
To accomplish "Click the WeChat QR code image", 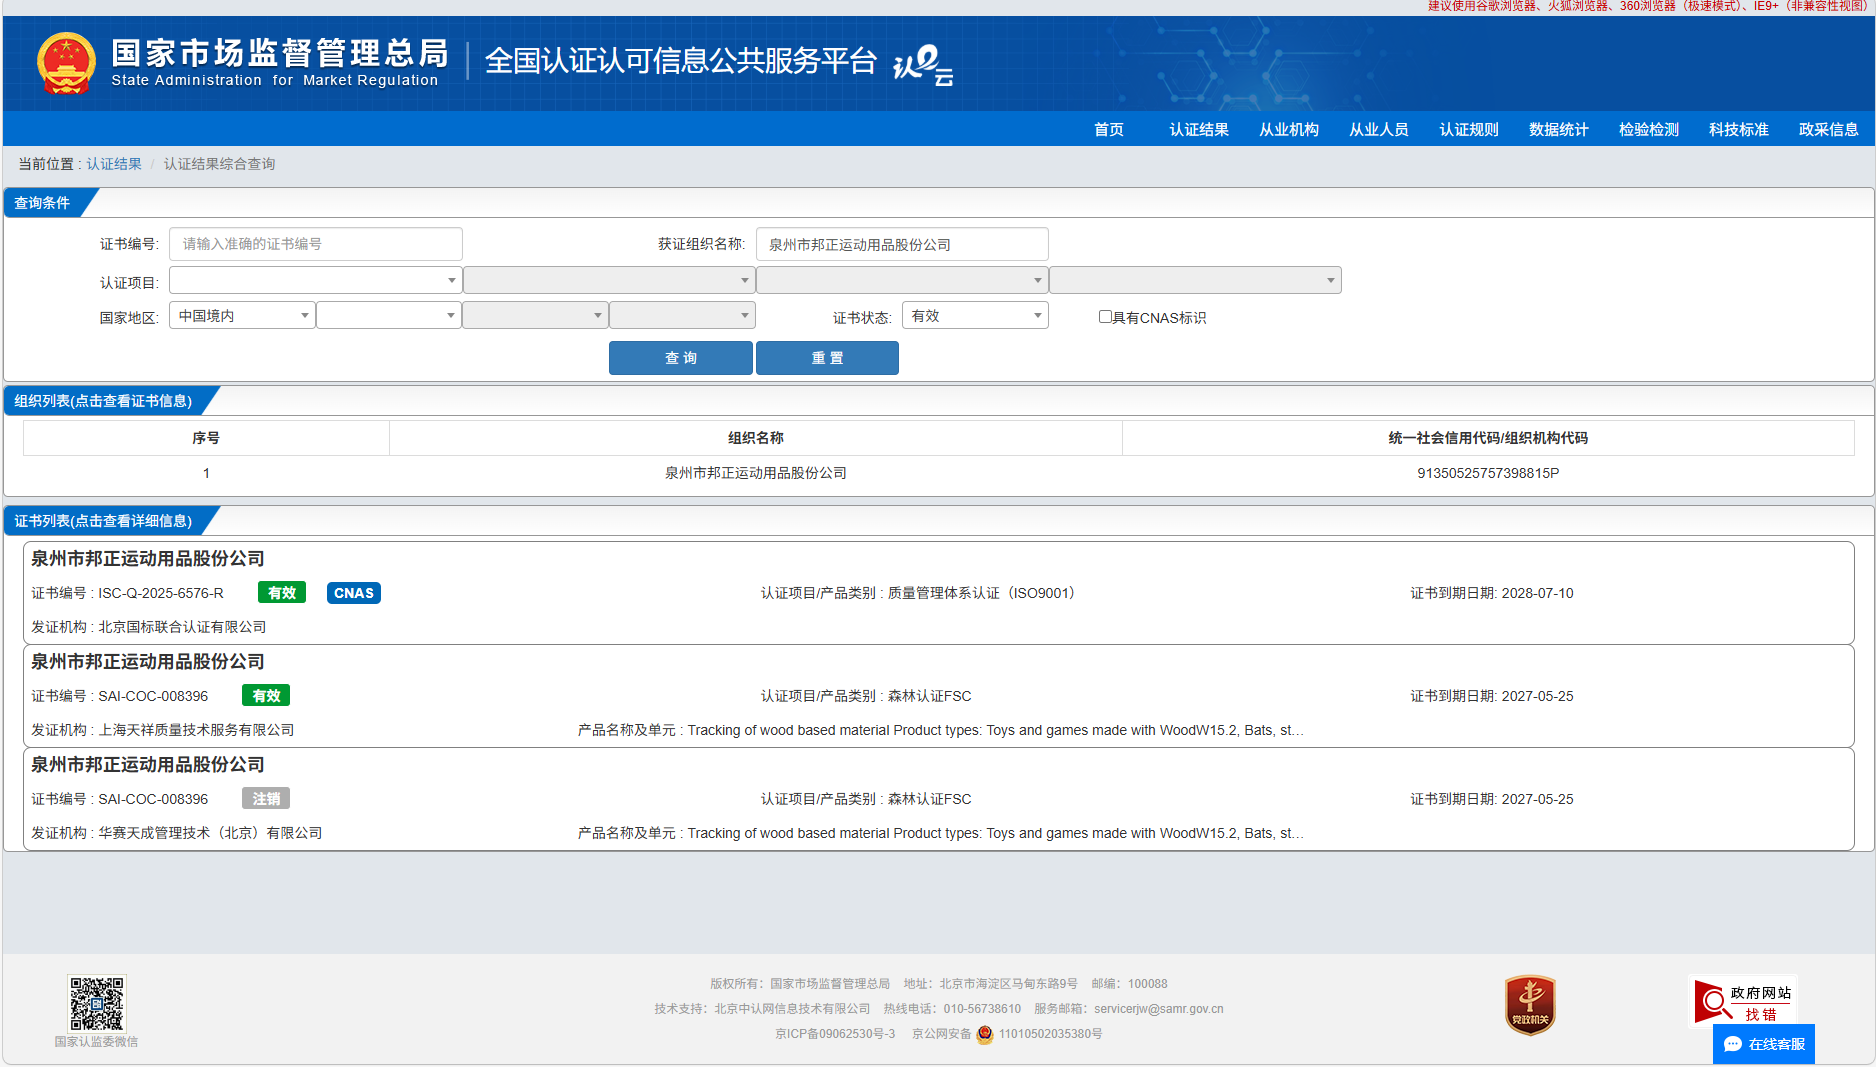I will [x=96, y=1003].
